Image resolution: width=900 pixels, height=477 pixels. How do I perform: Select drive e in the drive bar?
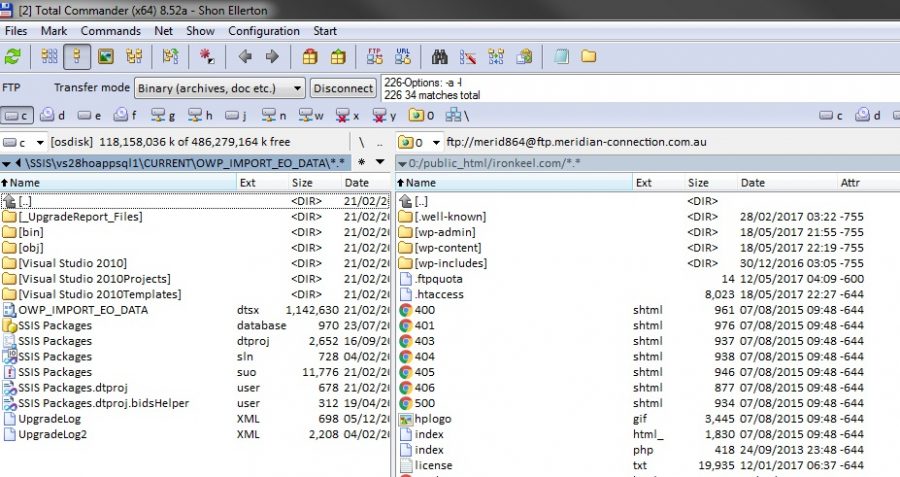tap(89, 115)
